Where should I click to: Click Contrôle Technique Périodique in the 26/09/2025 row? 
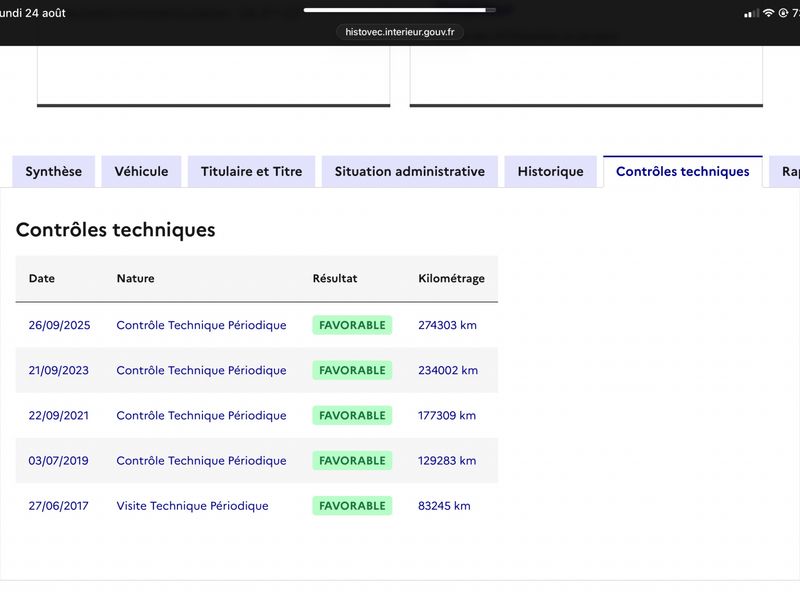tap(201, 325)
